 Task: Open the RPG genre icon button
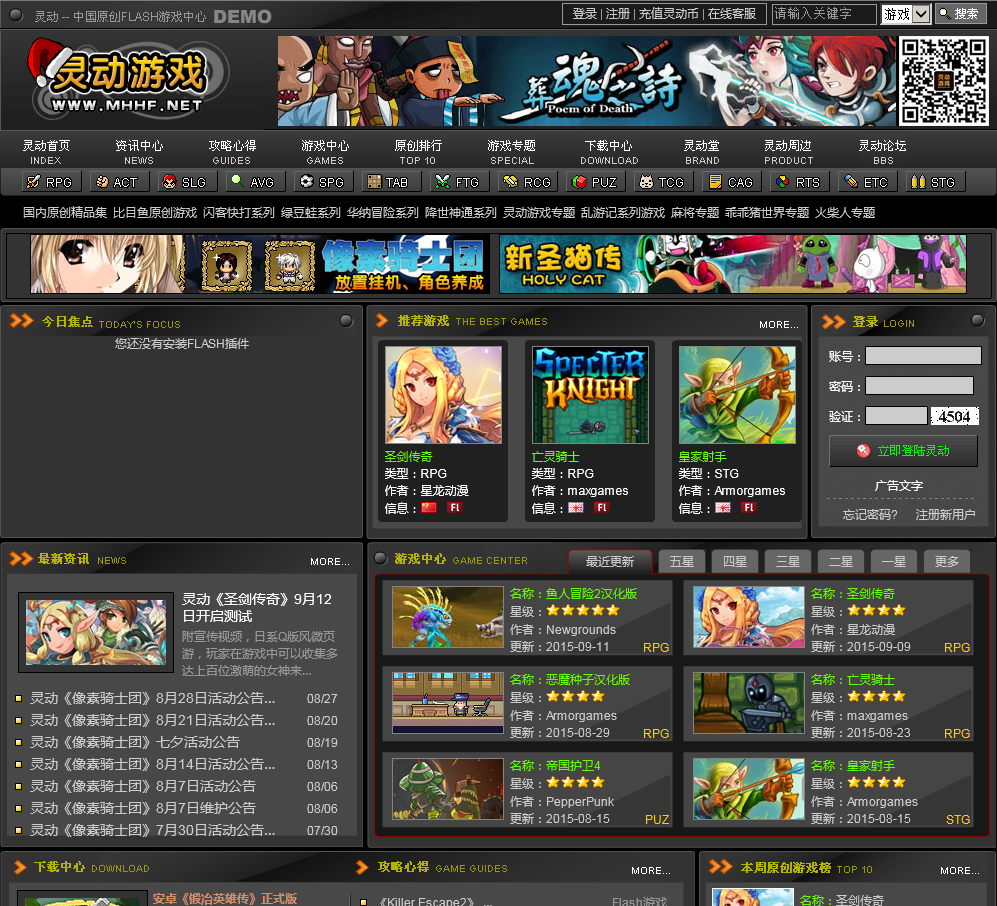tap(52, 182)
